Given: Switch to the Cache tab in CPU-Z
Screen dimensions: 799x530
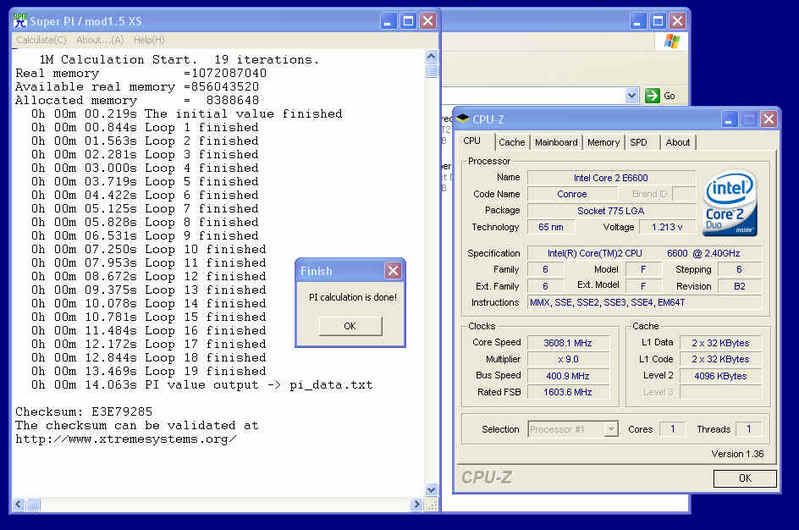Looking at the screenshot, I should 512,142.
